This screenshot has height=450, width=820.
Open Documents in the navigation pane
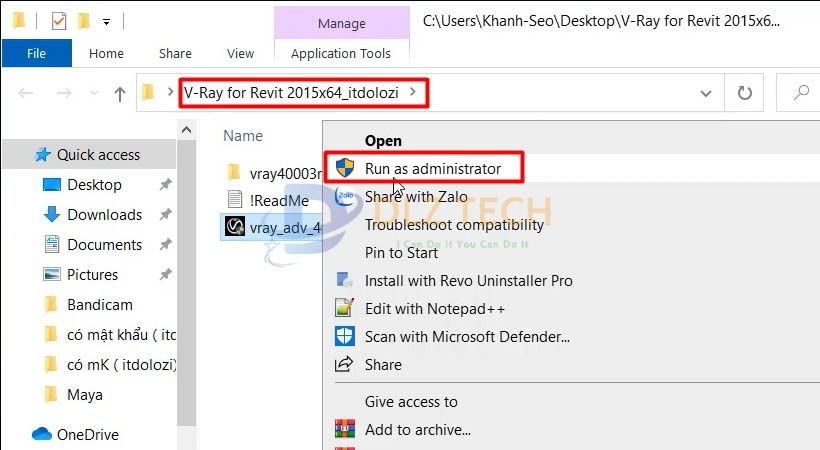pos(104,245)
